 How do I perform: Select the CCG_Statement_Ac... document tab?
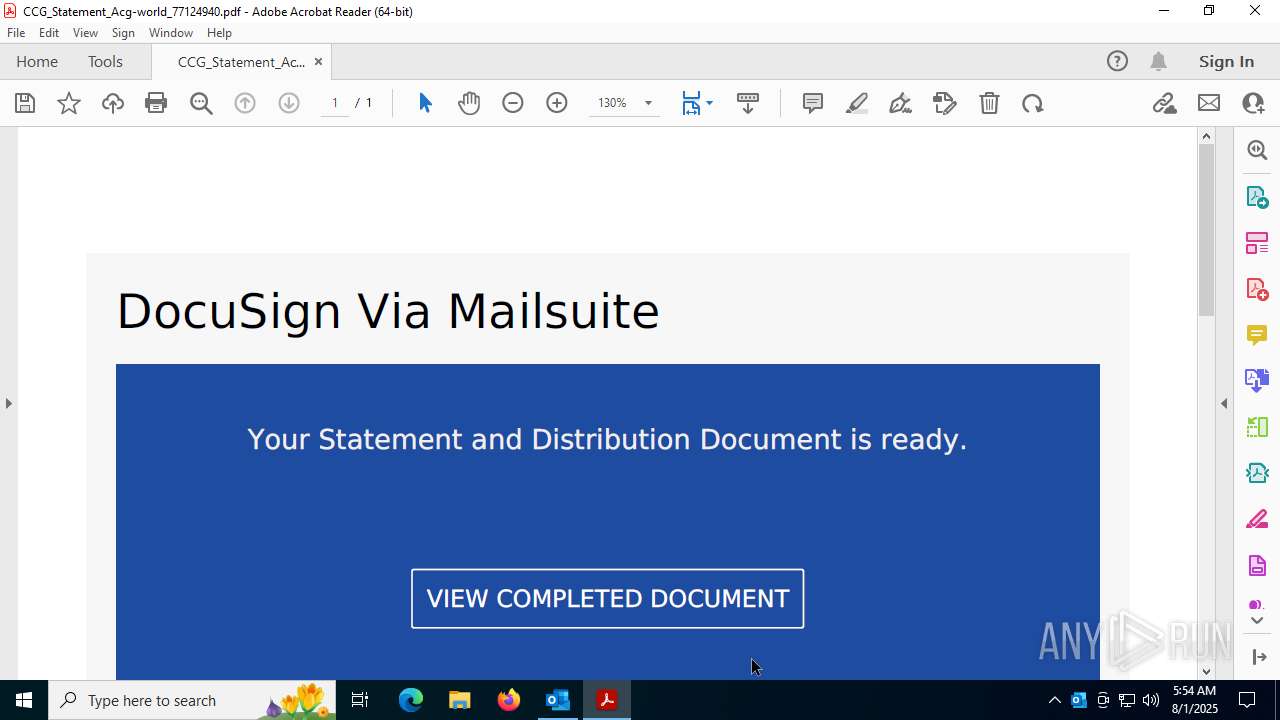[x=241, y=62]
